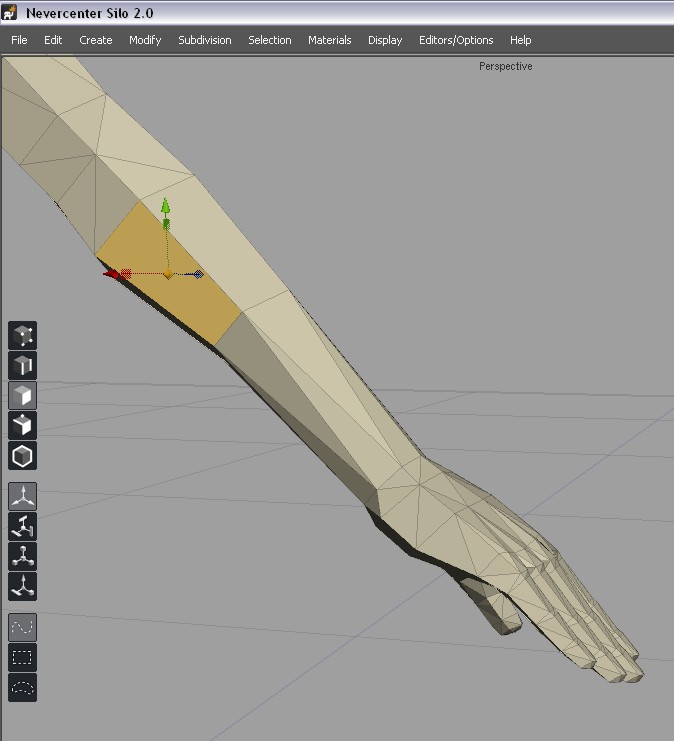Click the red X-axis scale cube
Screen dimensions: 674x741
[126, 274]
